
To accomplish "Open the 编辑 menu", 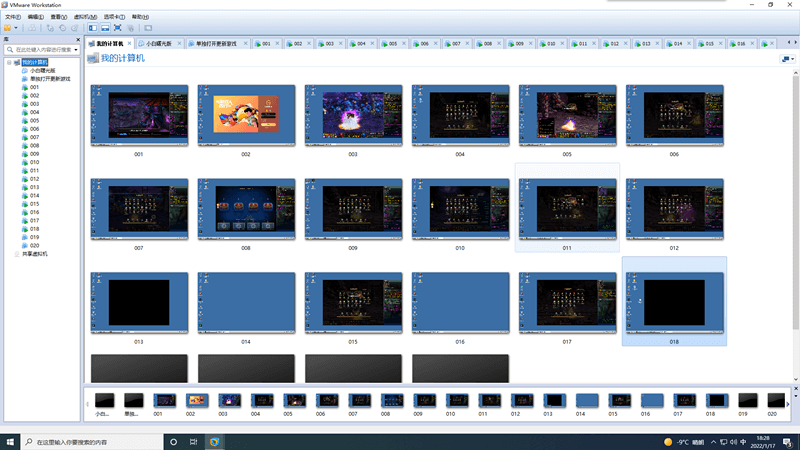I will tap(35, 17).
